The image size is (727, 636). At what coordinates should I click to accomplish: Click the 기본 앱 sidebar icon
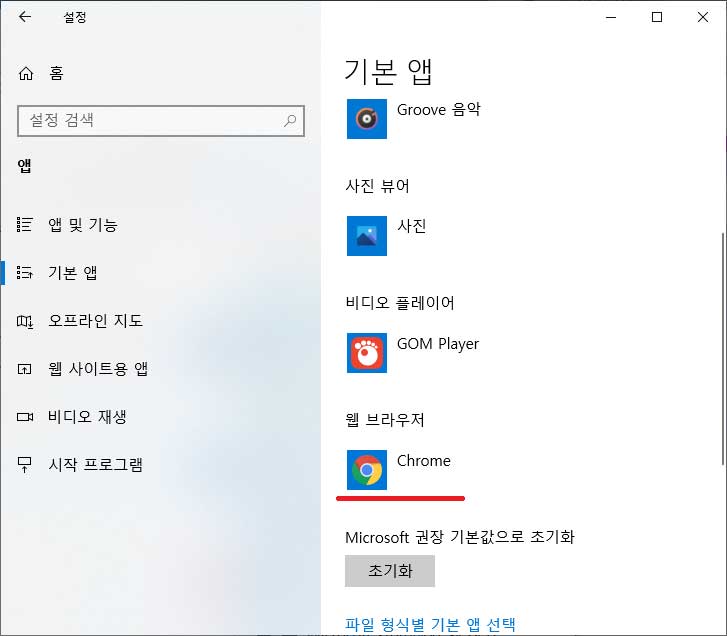click(x=25, y=273)
